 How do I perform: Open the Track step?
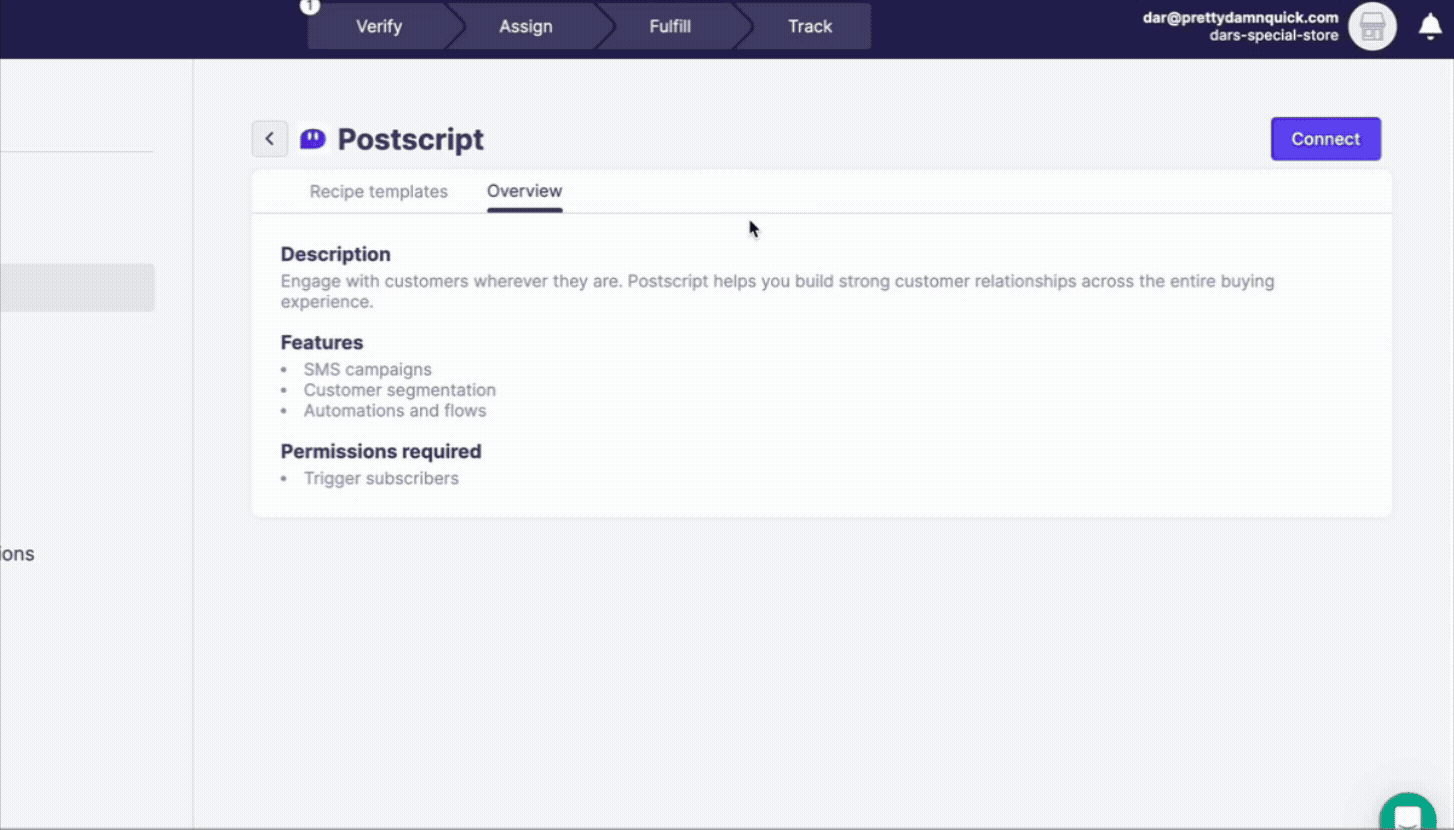coord(810,26)
